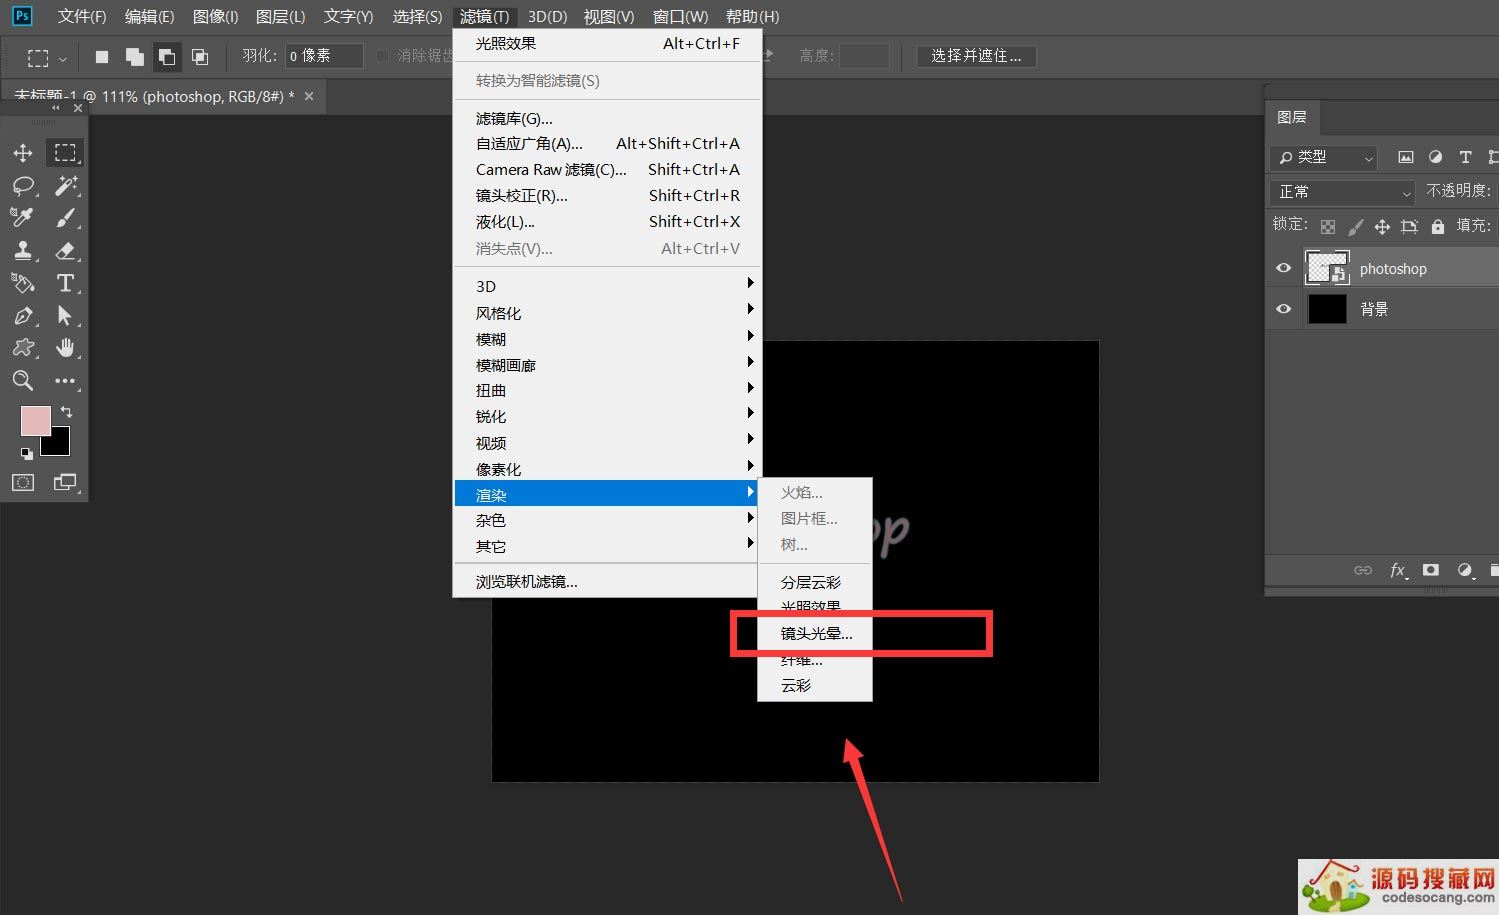Select the Eyedropper tool

pyautogui.click(x=23, y=218)
